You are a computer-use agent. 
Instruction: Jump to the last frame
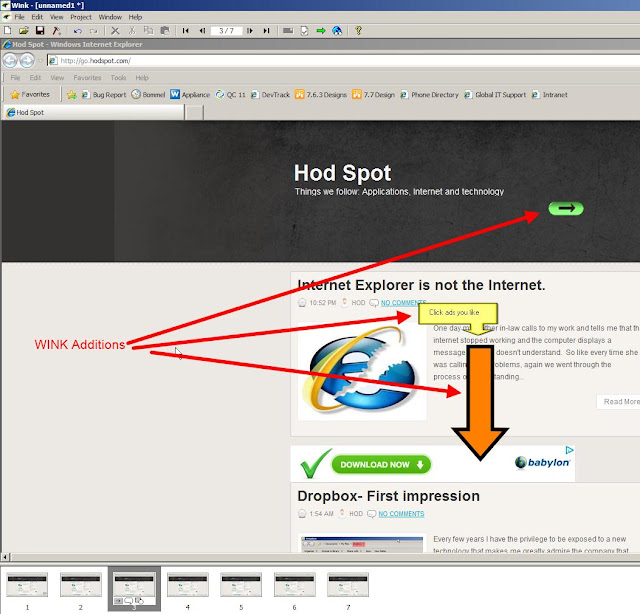click(267, 31)
